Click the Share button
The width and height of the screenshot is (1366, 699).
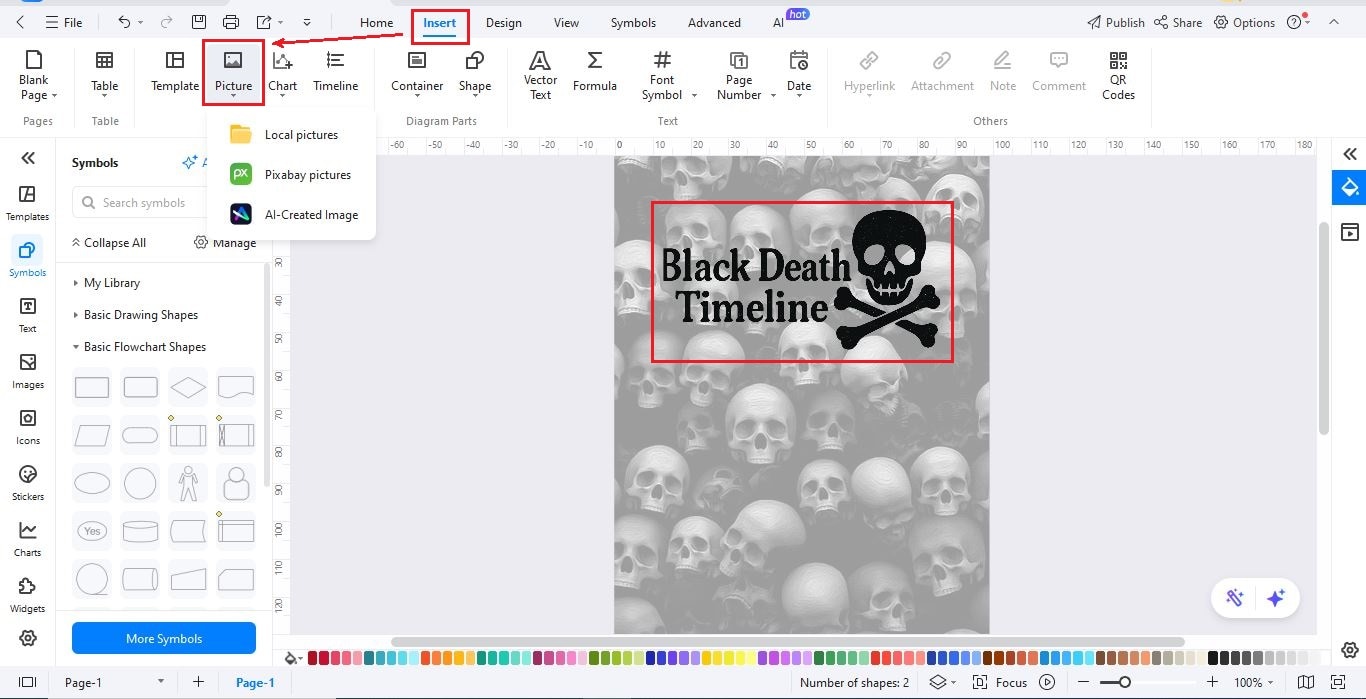1178,22
